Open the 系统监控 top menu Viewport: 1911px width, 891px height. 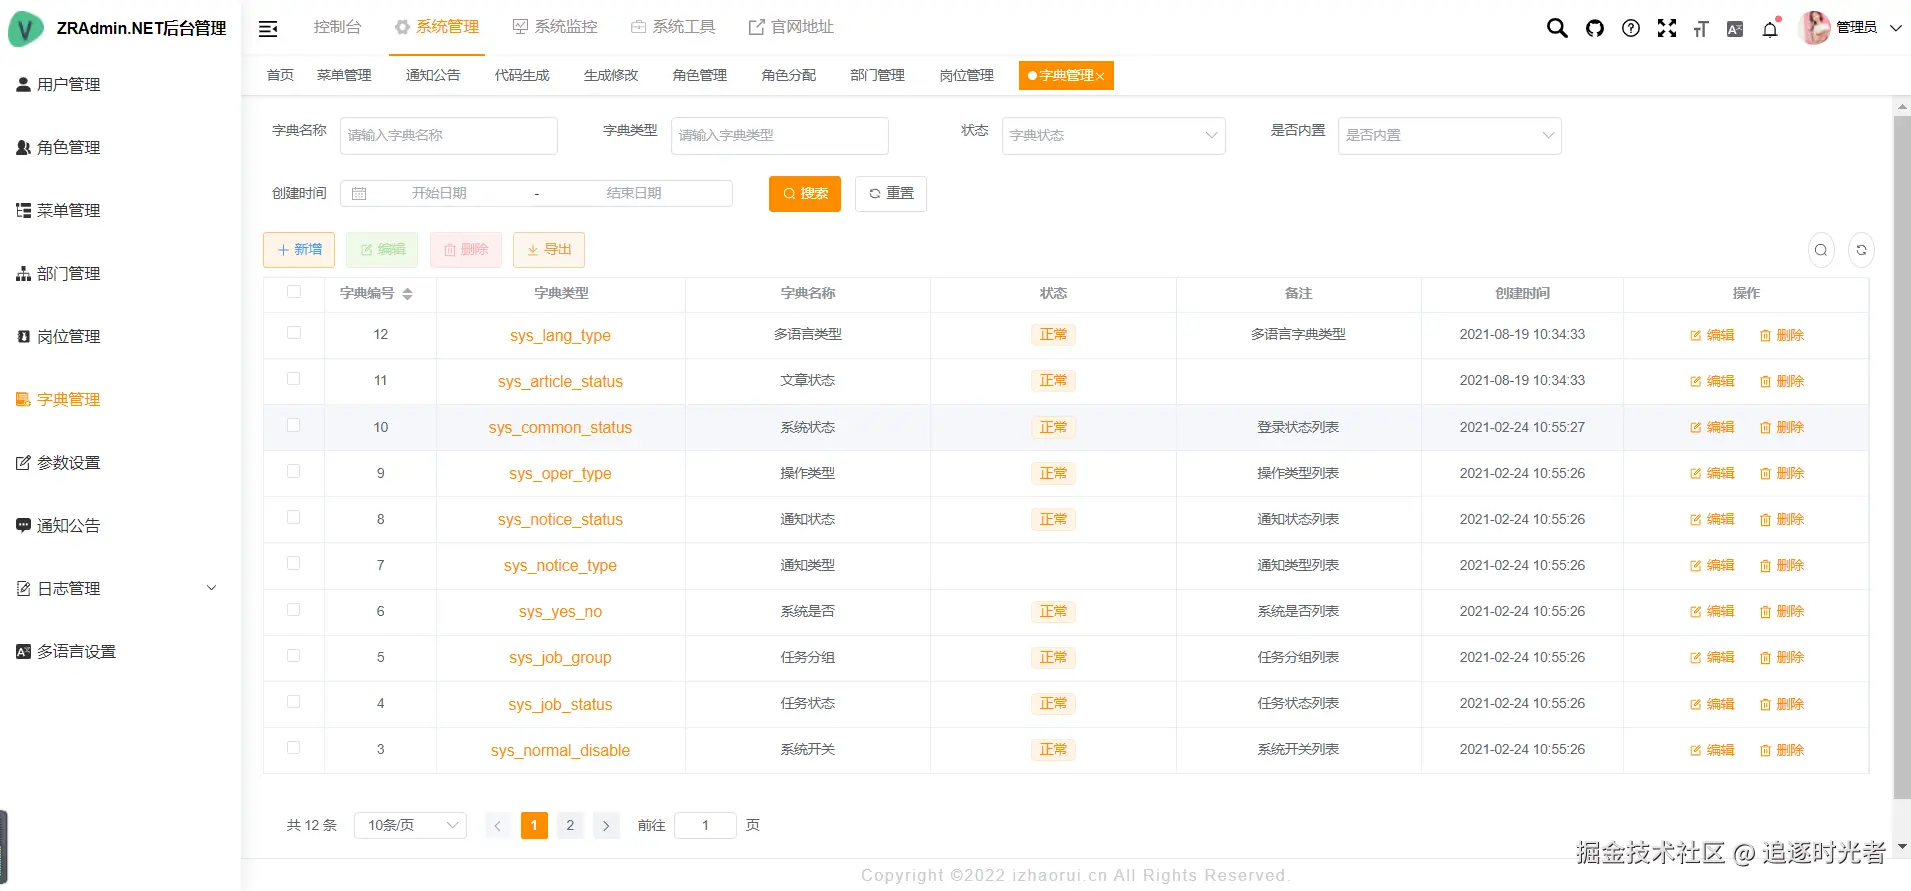555,27
